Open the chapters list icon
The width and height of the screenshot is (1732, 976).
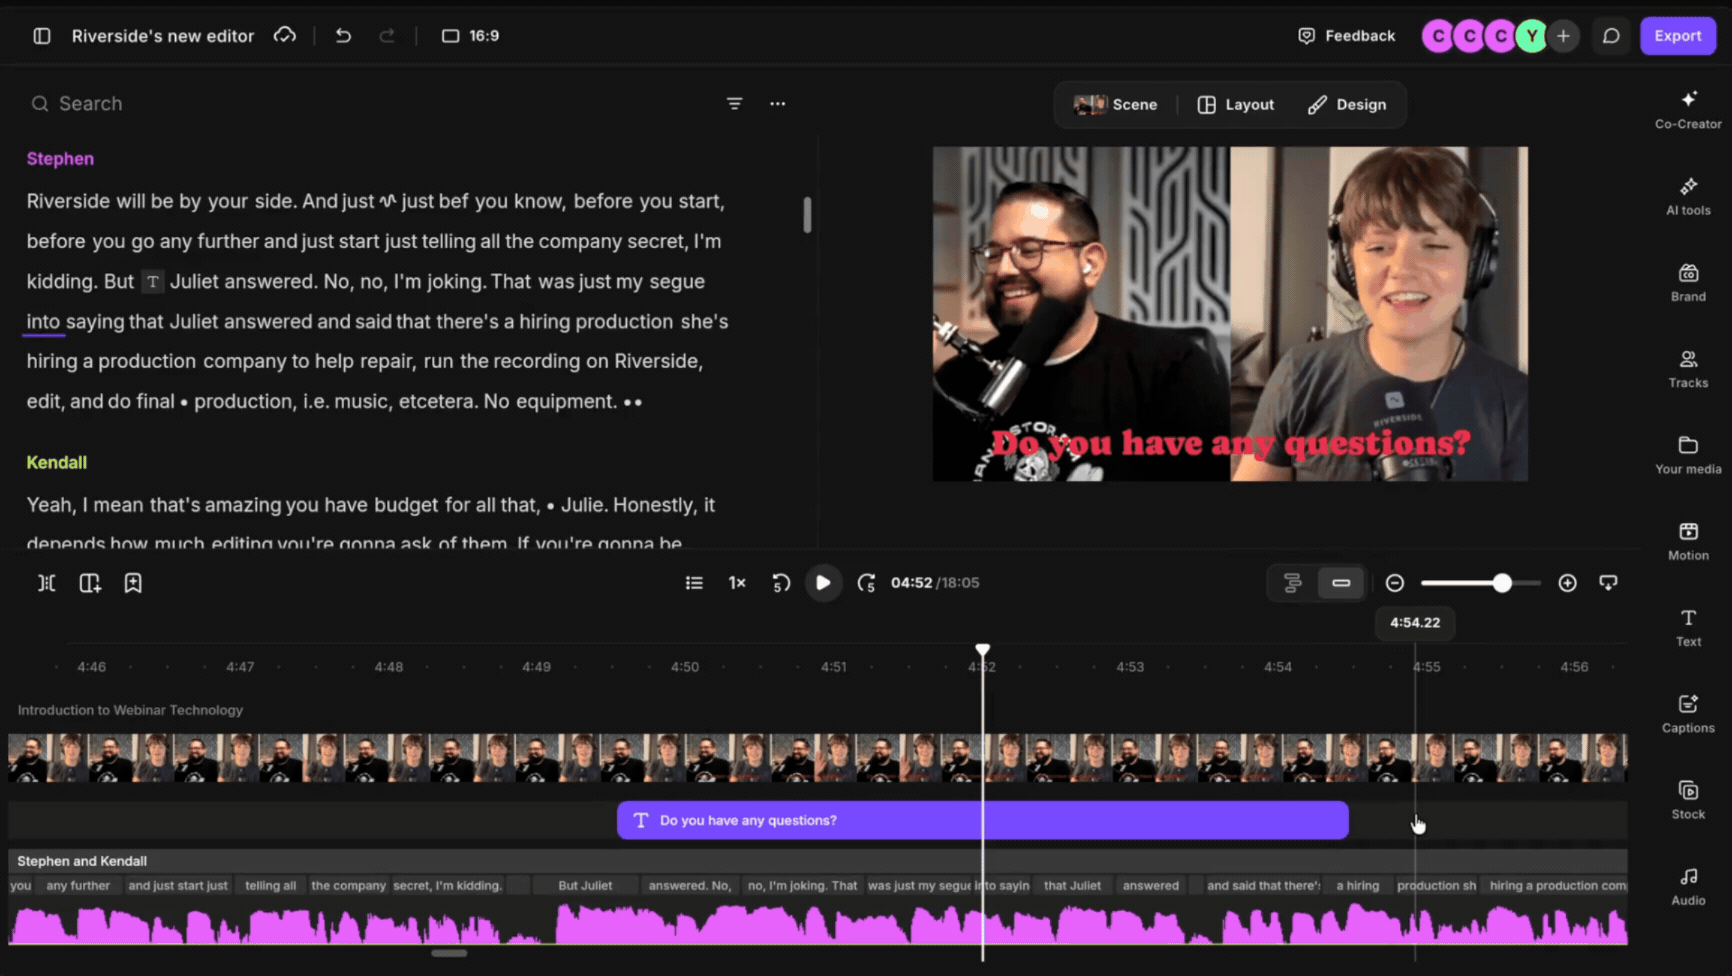click(x=694, y=583)
